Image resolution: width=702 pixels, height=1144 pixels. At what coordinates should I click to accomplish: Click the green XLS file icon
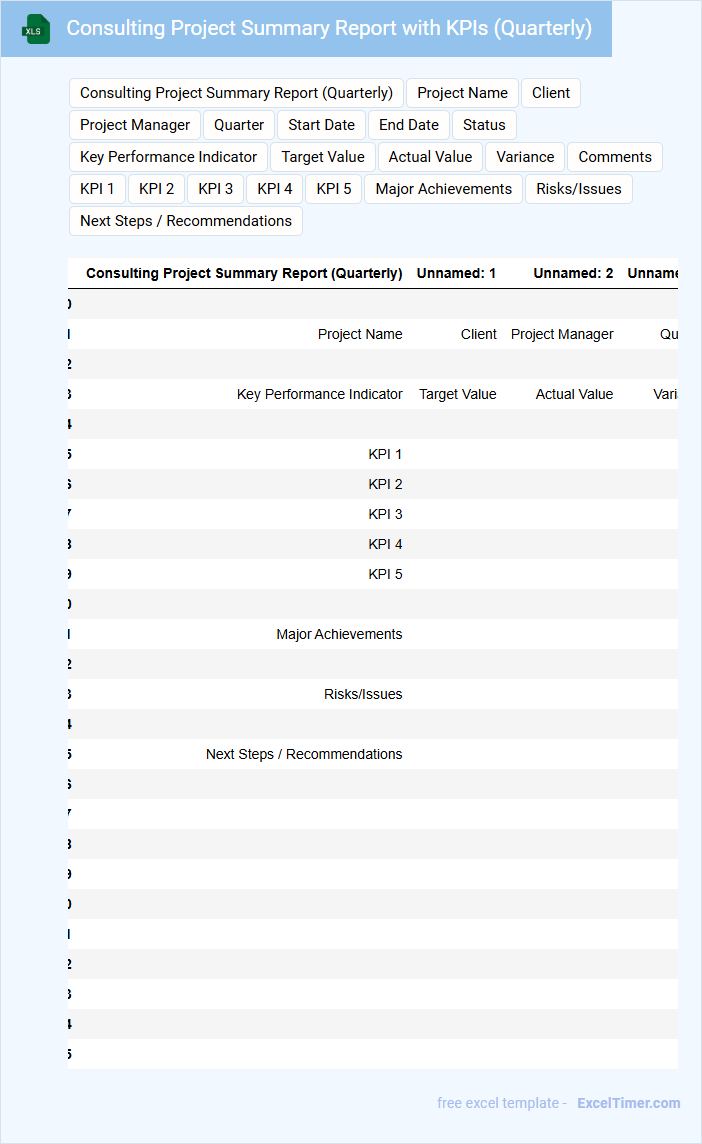click(x=36, y=29)
